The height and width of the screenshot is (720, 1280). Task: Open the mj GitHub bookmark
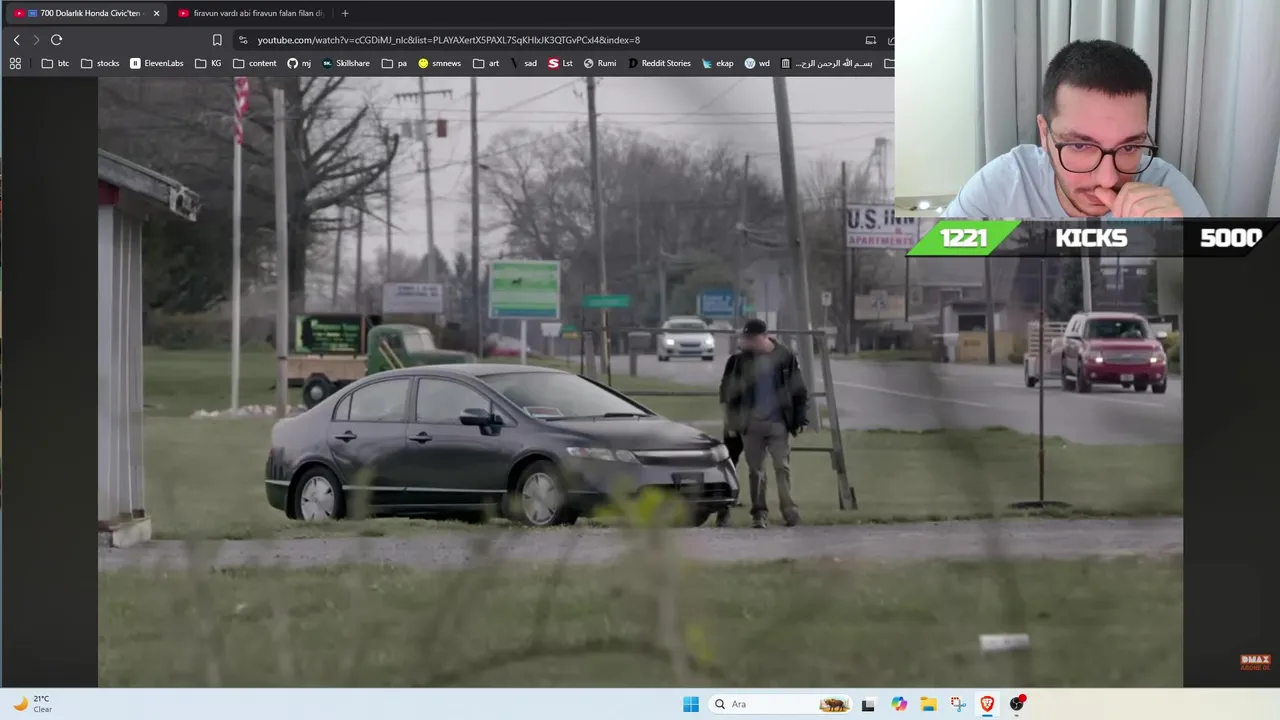coord(299,63)
